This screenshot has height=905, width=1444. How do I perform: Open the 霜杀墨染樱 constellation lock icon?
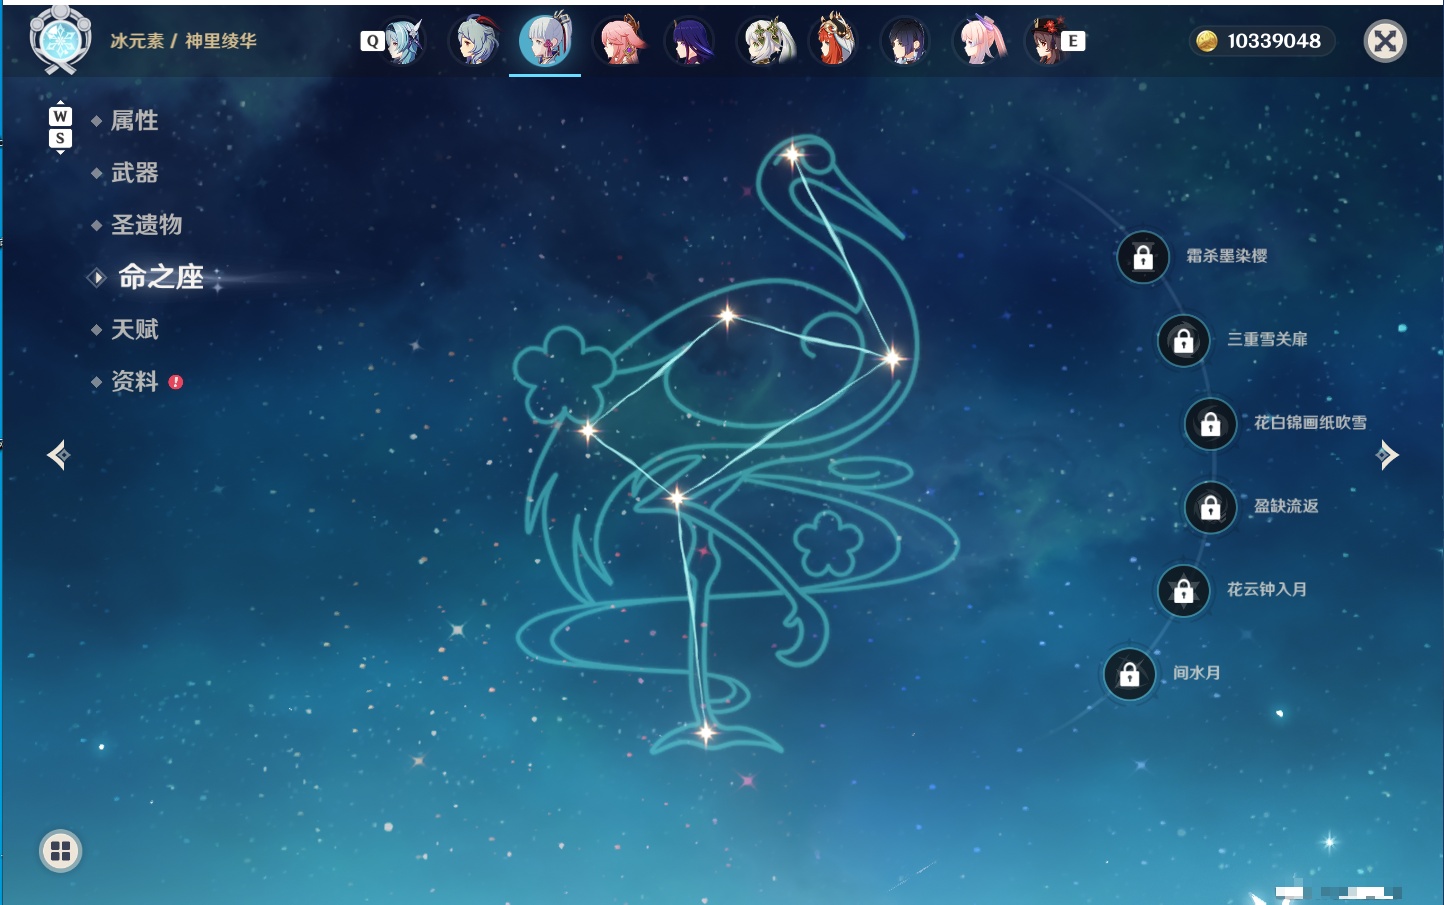click(x=1143, y=258)
